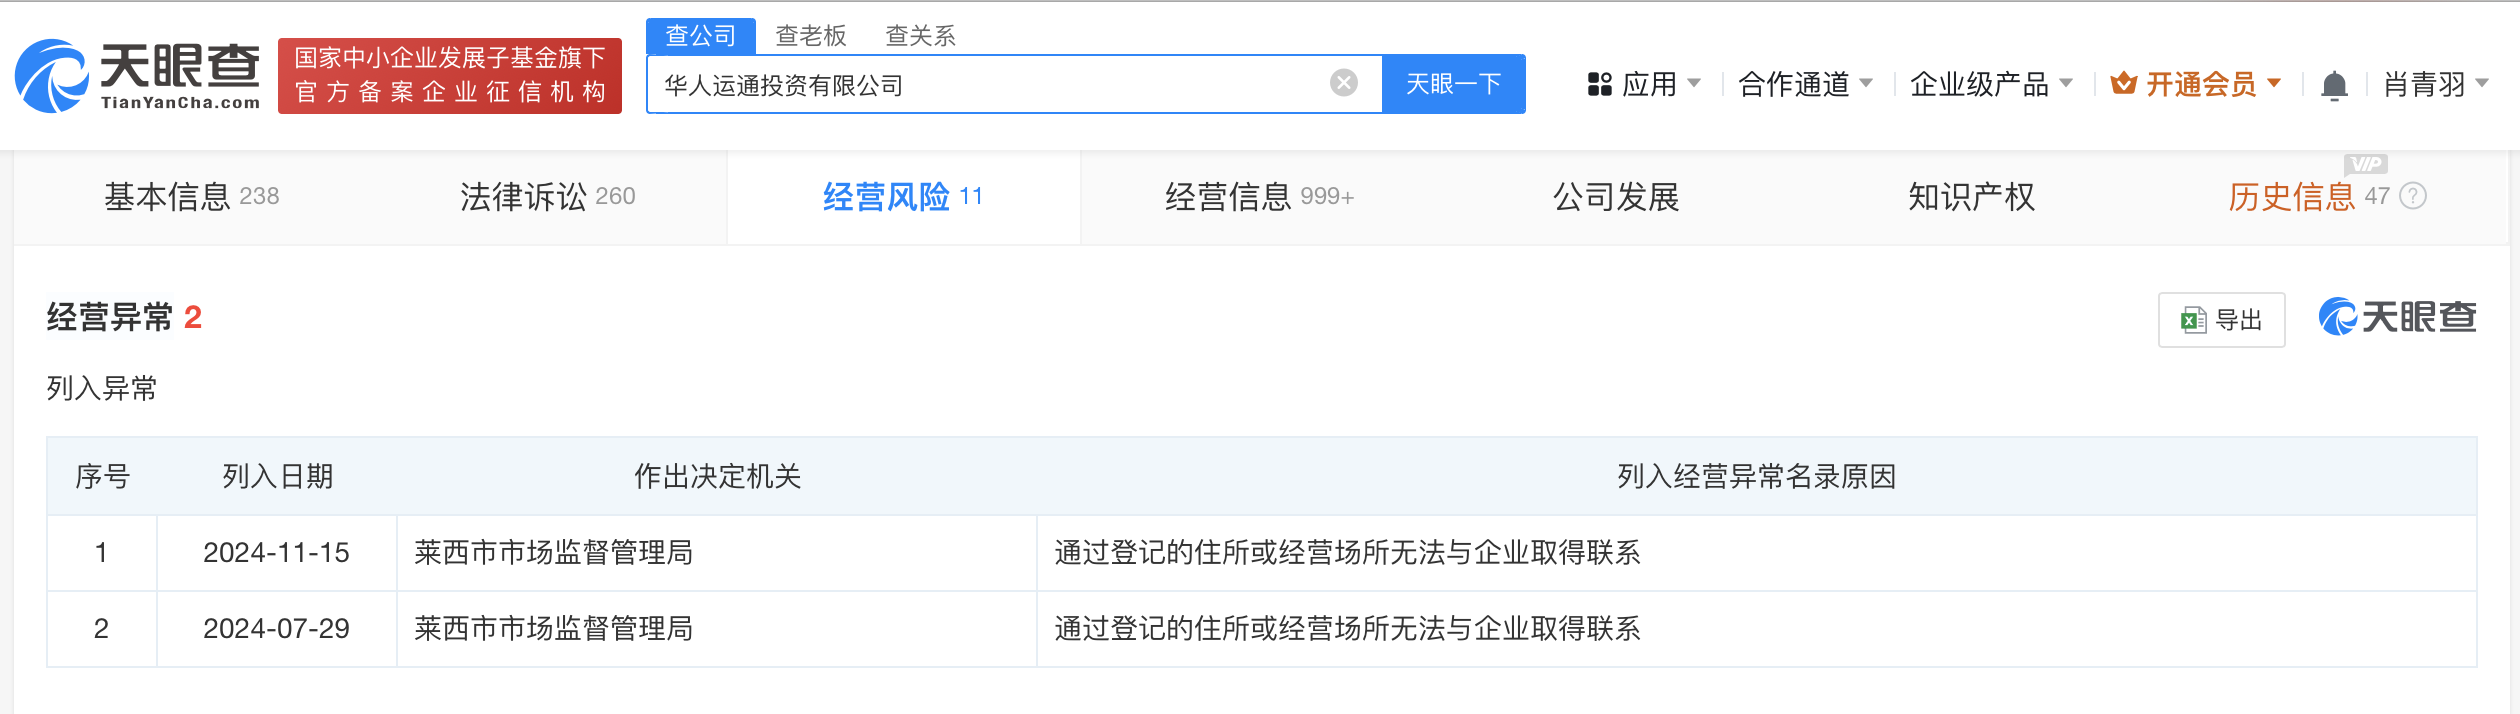Open the notification bell
This screenshot has width=2520, height=714.
click(2334, 85)
